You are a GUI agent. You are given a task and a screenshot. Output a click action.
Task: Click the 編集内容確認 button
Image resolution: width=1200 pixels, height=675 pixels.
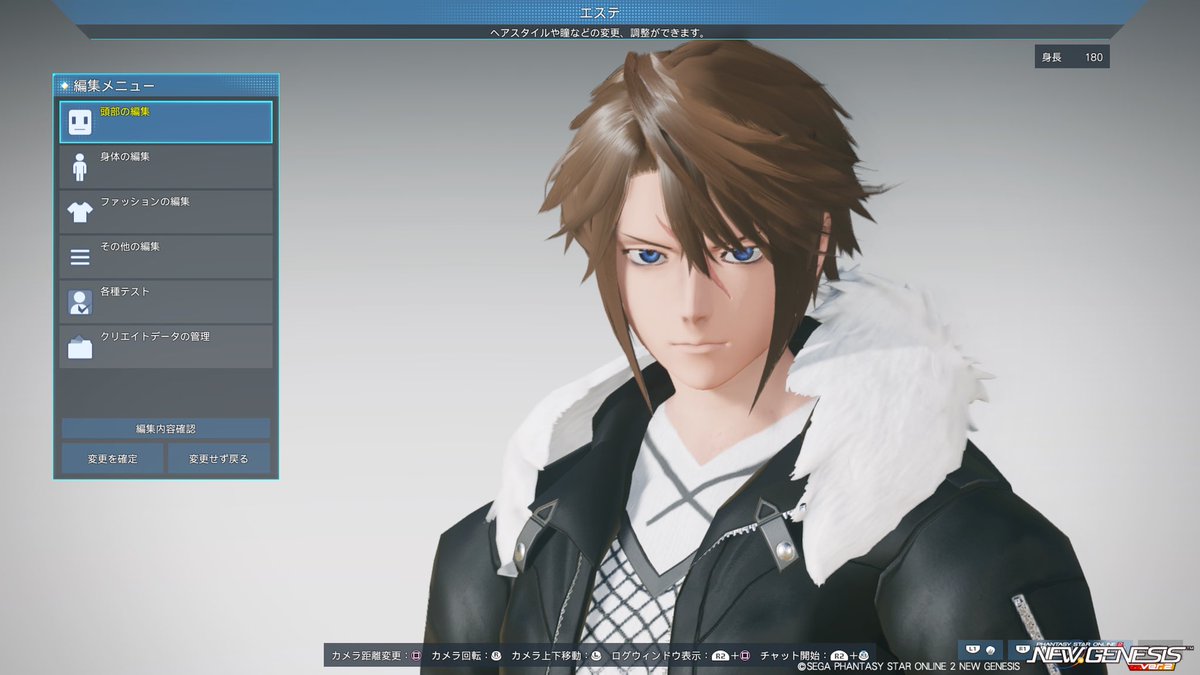tap(166, 428)
